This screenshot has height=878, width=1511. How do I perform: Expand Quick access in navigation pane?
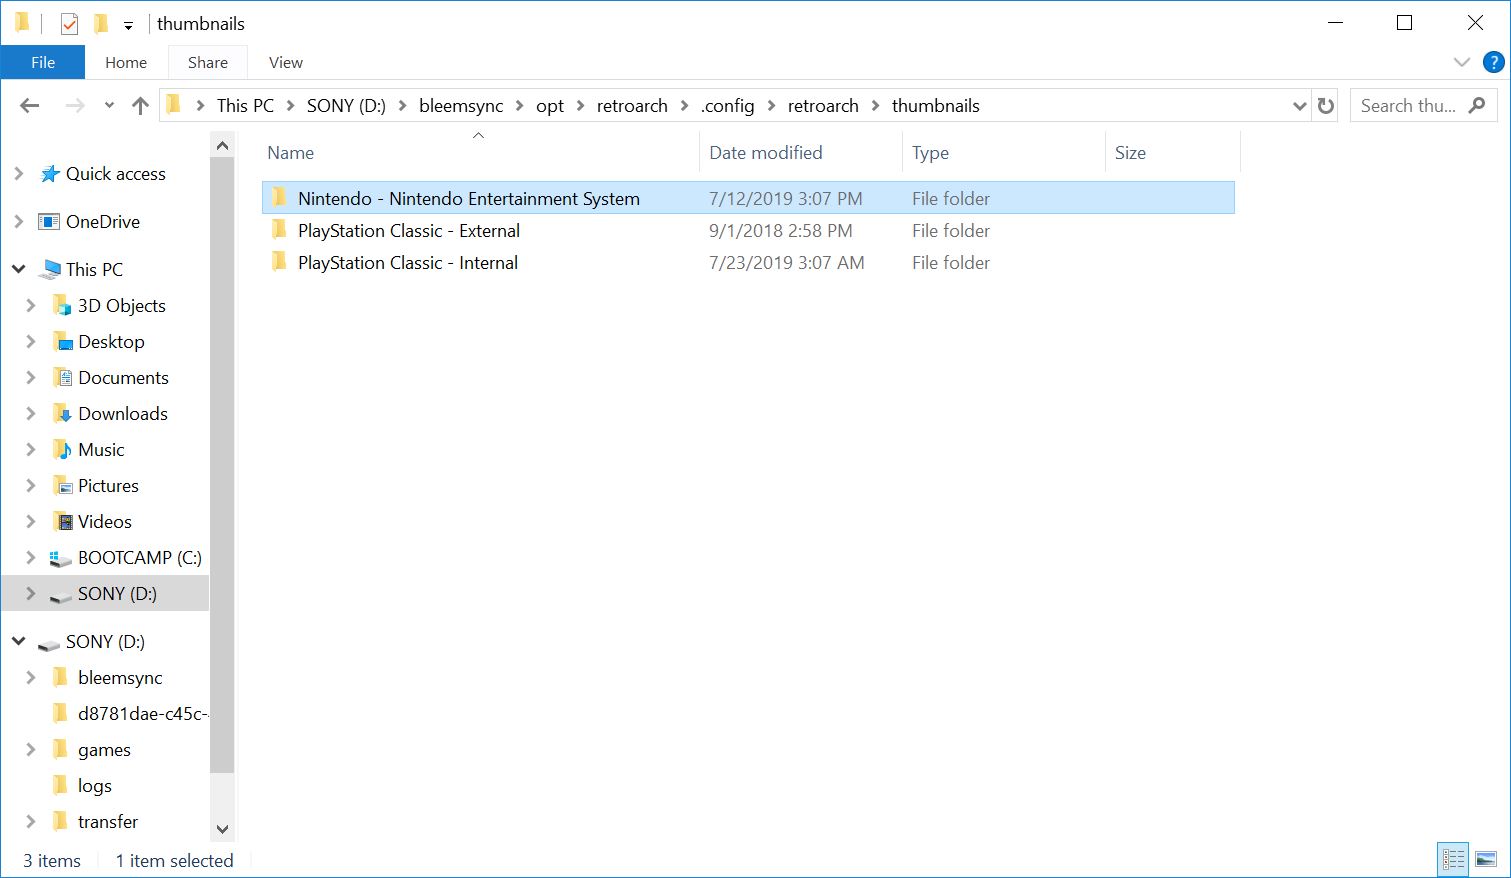(x=18, y=173)
